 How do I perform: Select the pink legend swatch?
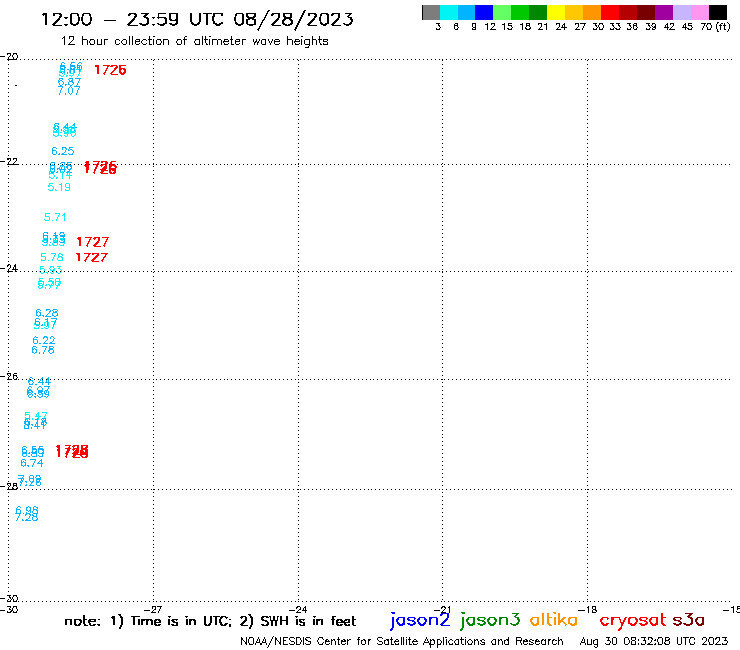pyautogui.click(x=699, y=12)
